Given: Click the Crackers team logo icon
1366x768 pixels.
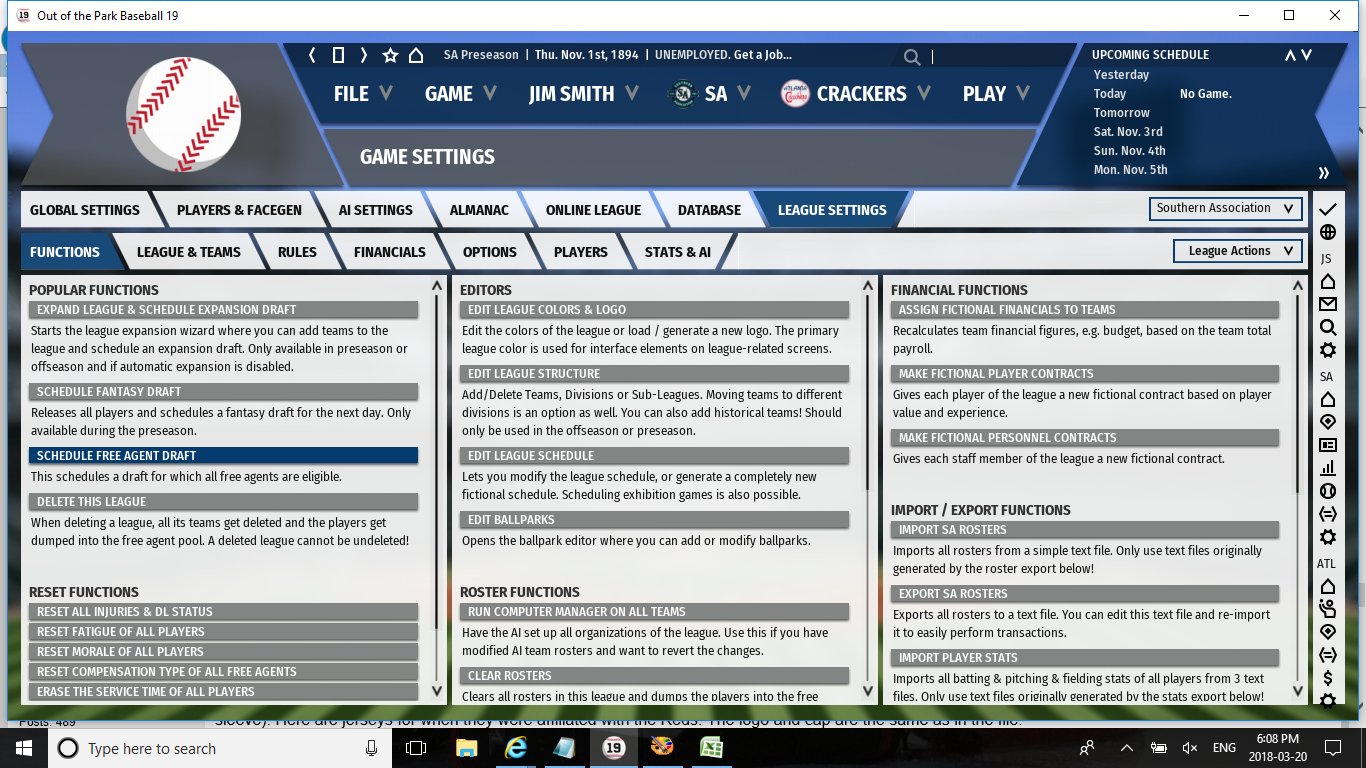Looking at the screenshot, I should (x=794, y=93).
